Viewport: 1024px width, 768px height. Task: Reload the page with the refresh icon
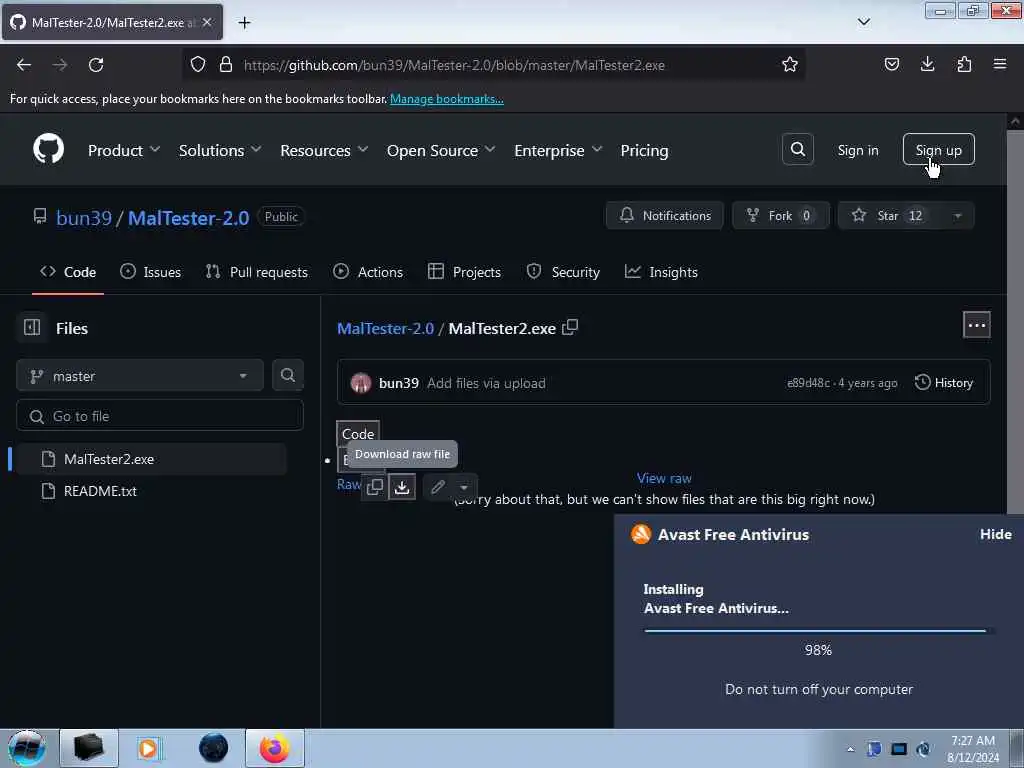point(96,65)
